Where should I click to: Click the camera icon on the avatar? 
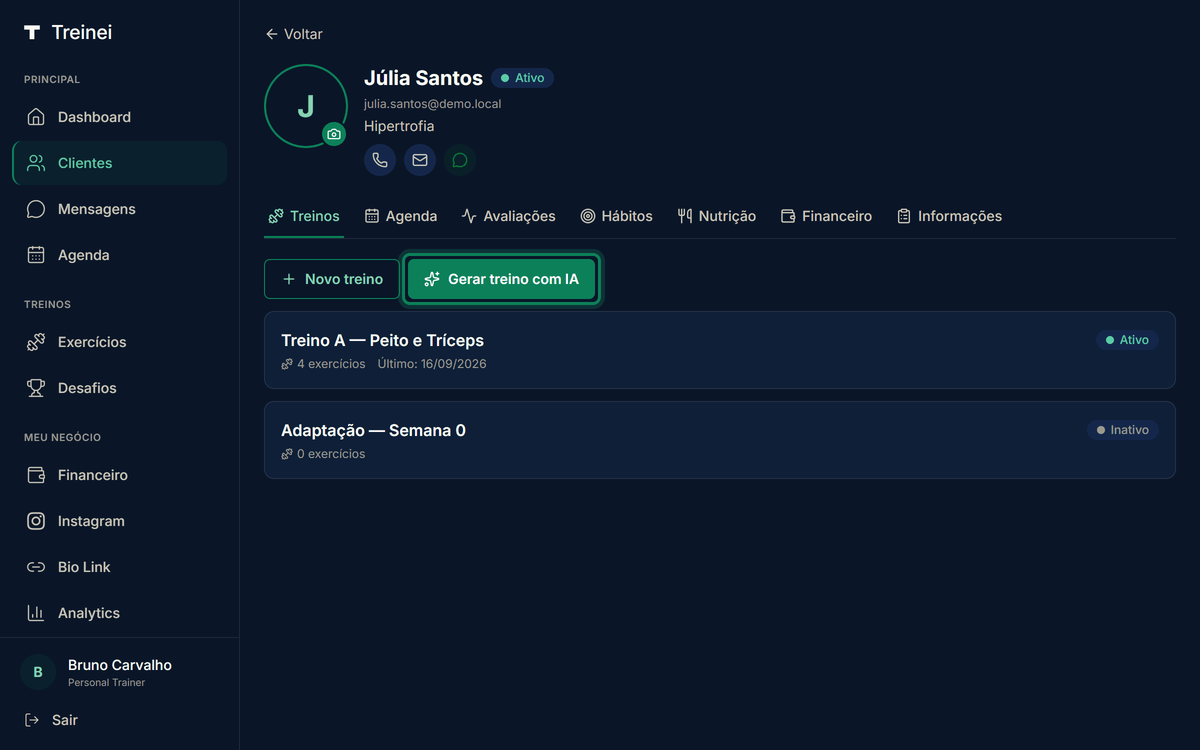point(334,134)
